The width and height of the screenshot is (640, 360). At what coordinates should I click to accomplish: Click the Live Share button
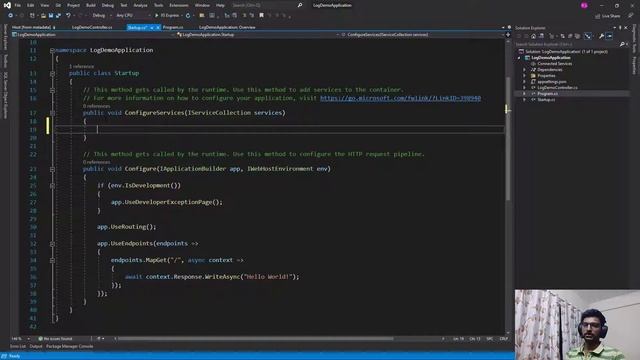point(607,16)
